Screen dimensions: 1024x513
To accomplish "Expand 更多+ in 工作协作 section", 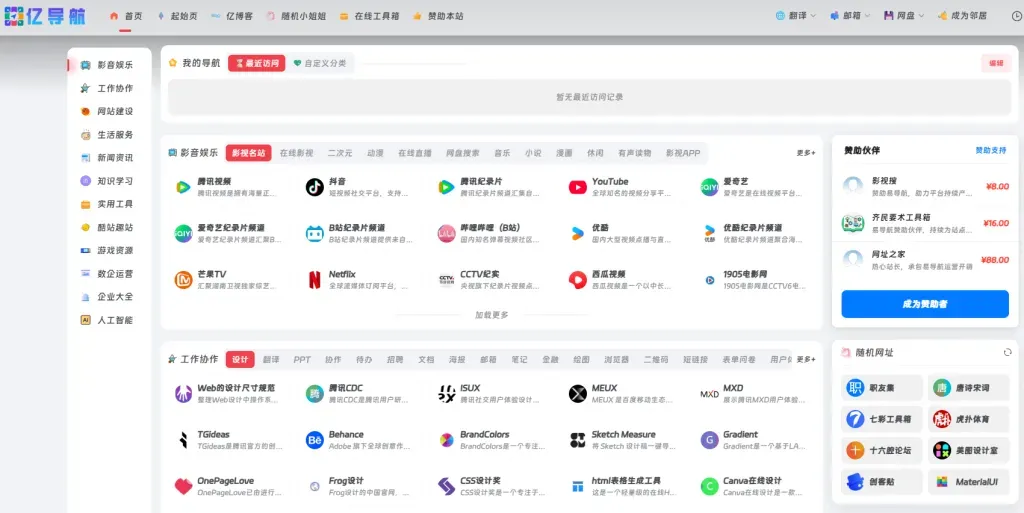I will click(805, 360).
